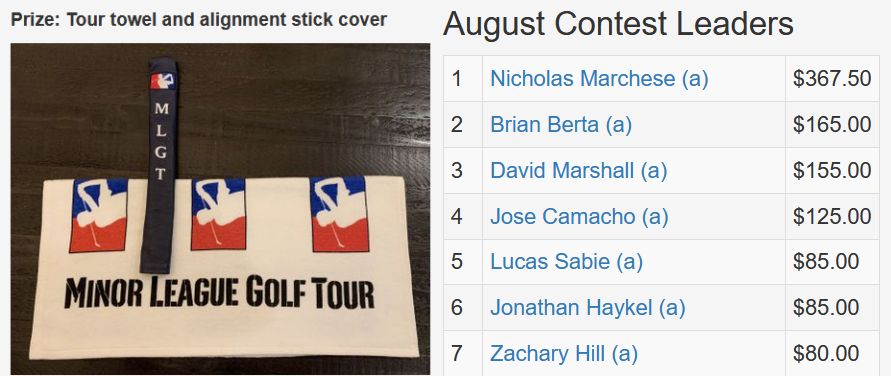Click the rank 1 cell
This screenshot has height=376, width=891.
click(x=463, y=79)
